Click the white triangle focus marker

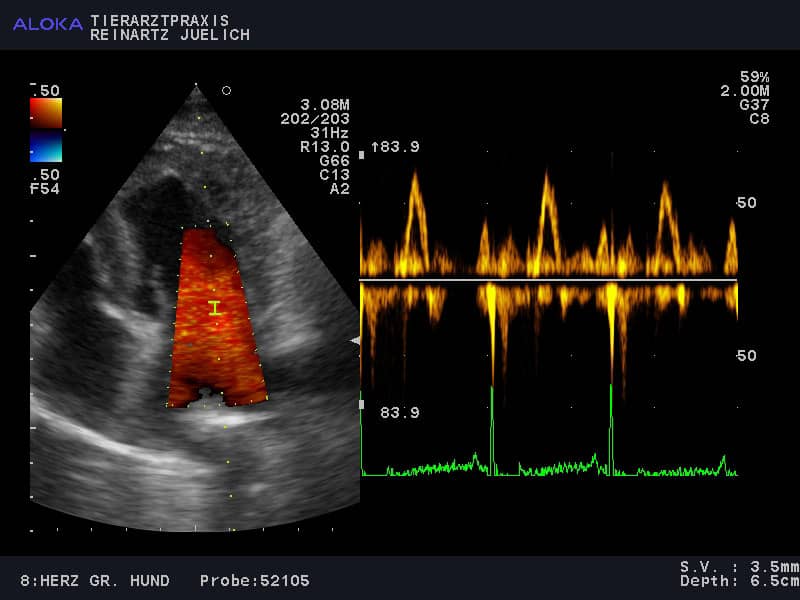point(355,340)
